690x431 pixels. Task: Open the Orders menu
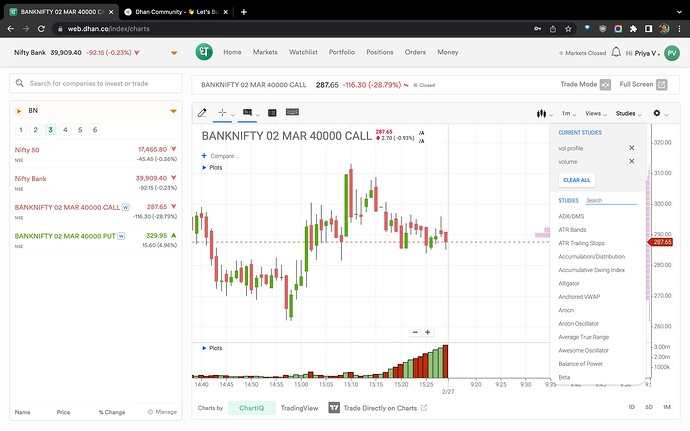click(415, 52)
